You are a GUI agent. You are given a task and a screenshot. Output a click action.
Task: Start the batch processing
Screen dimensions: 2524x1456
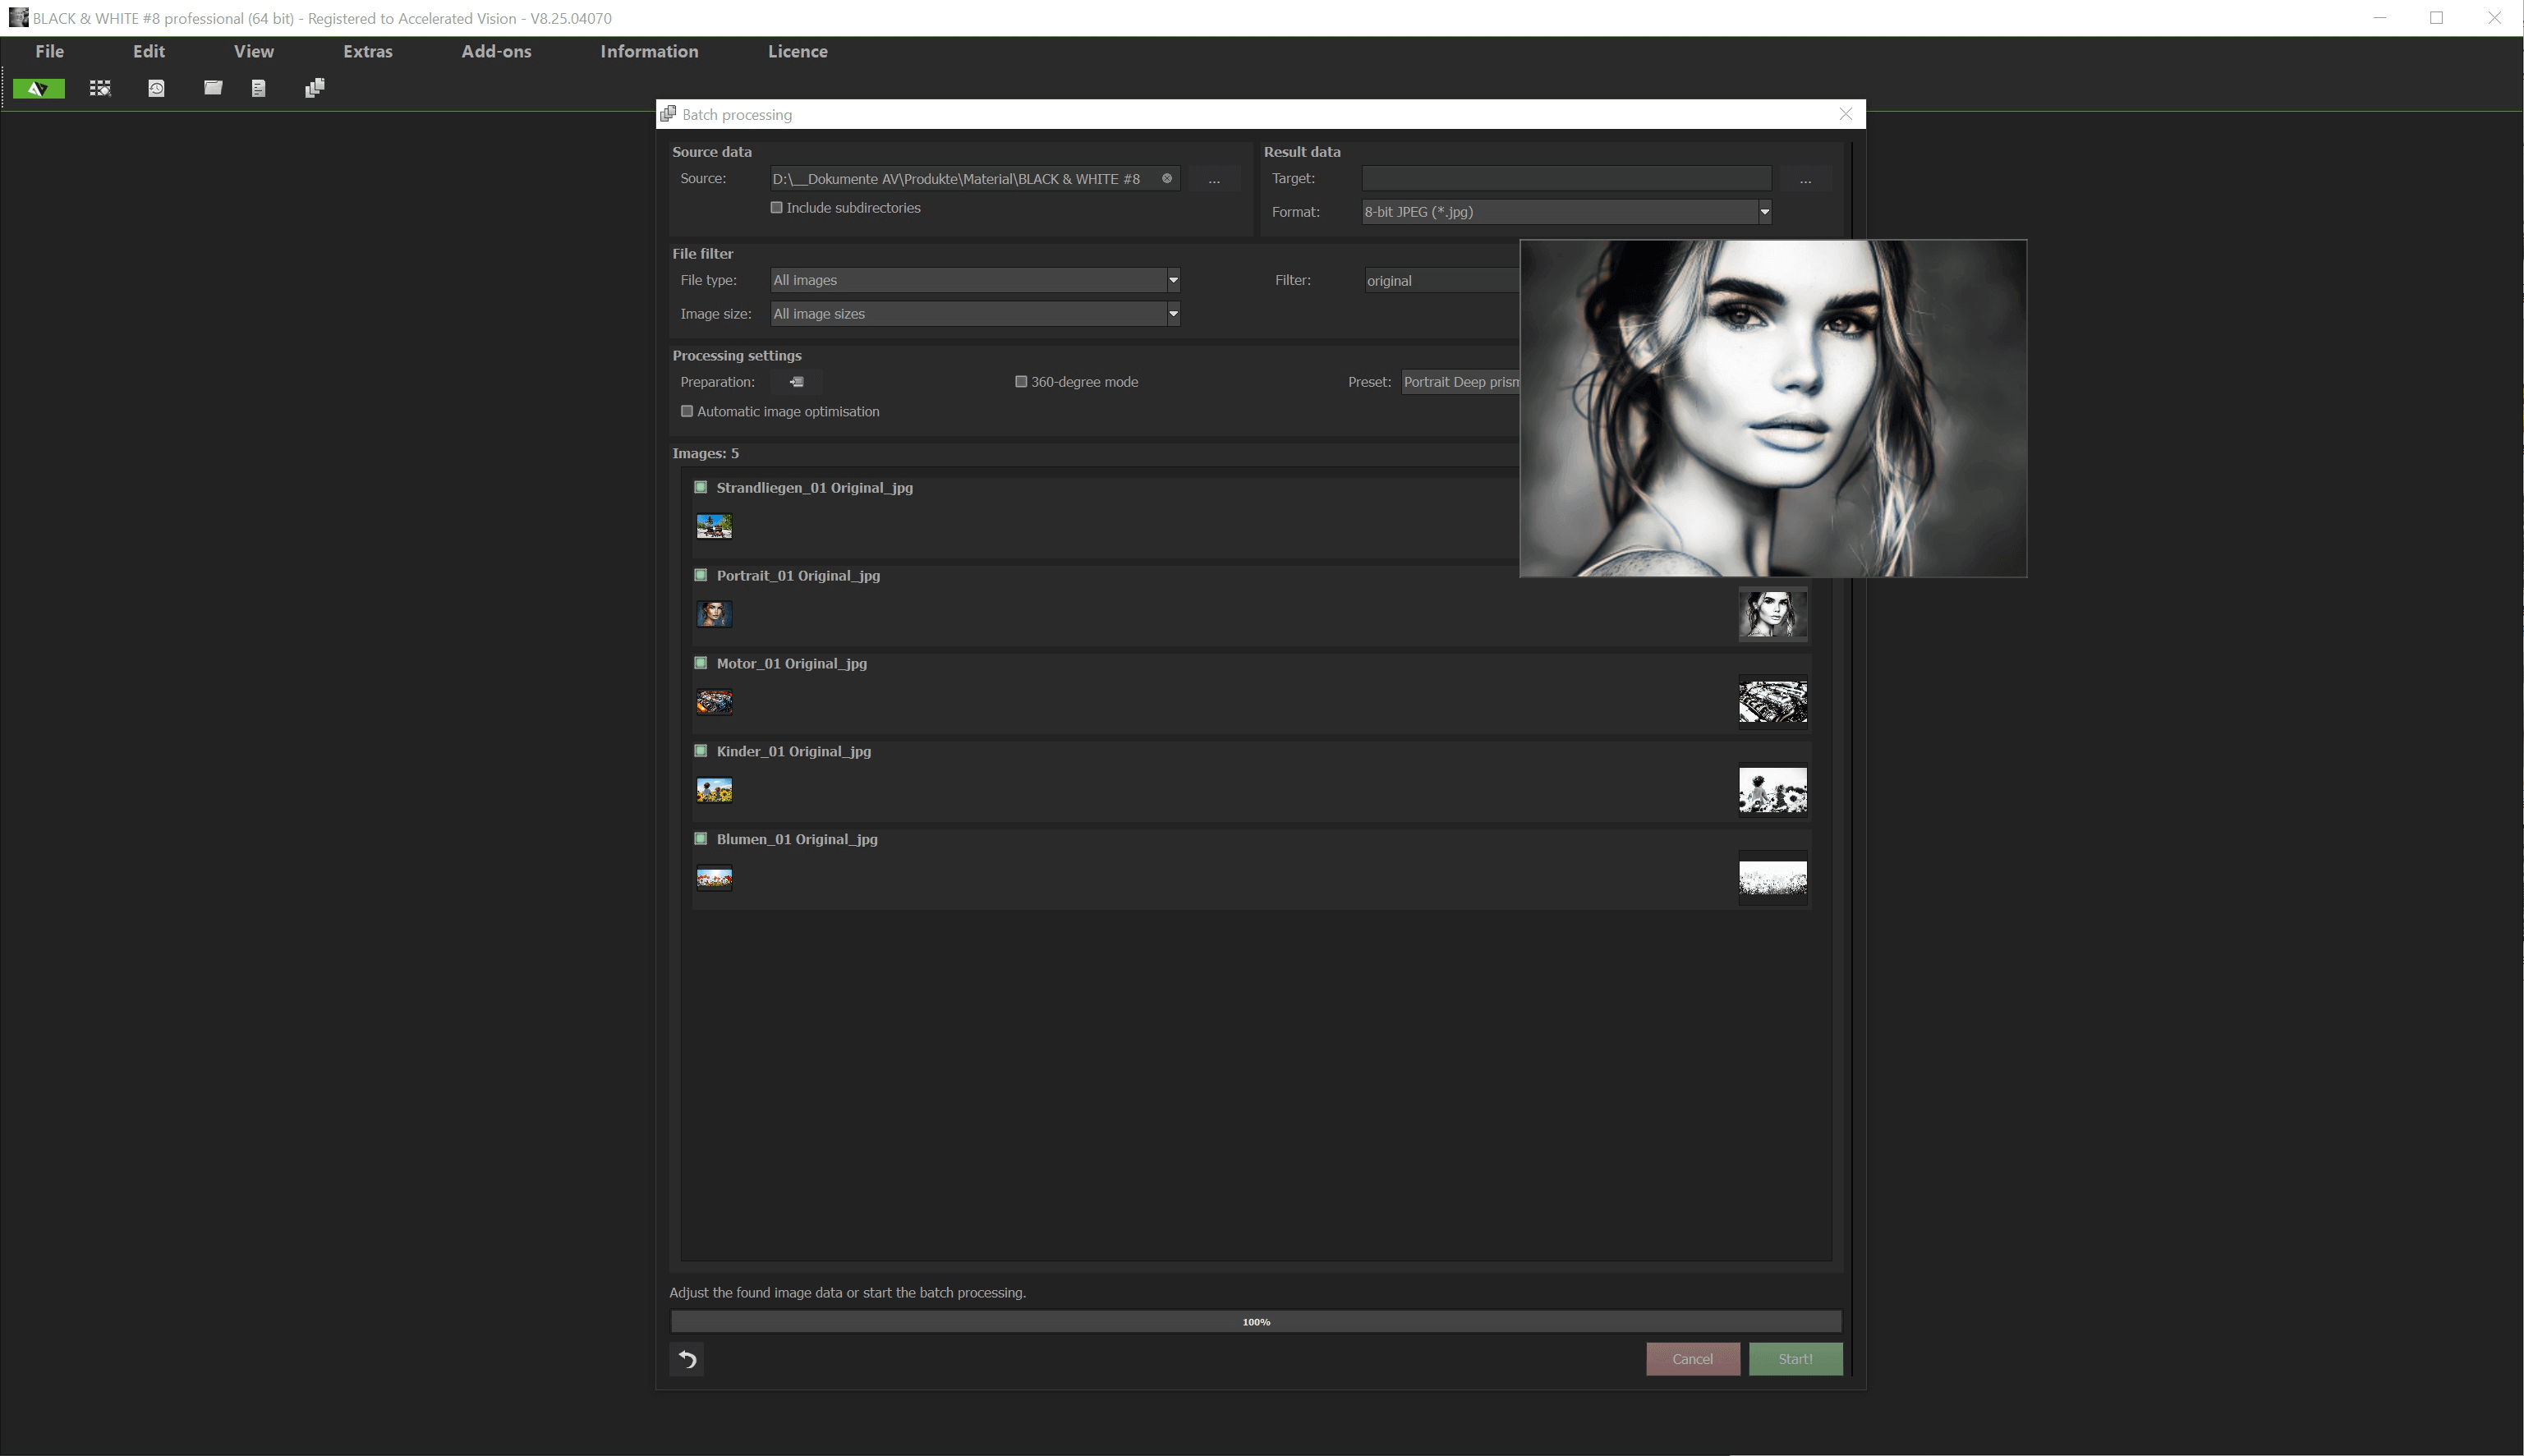[1794, 1359]
